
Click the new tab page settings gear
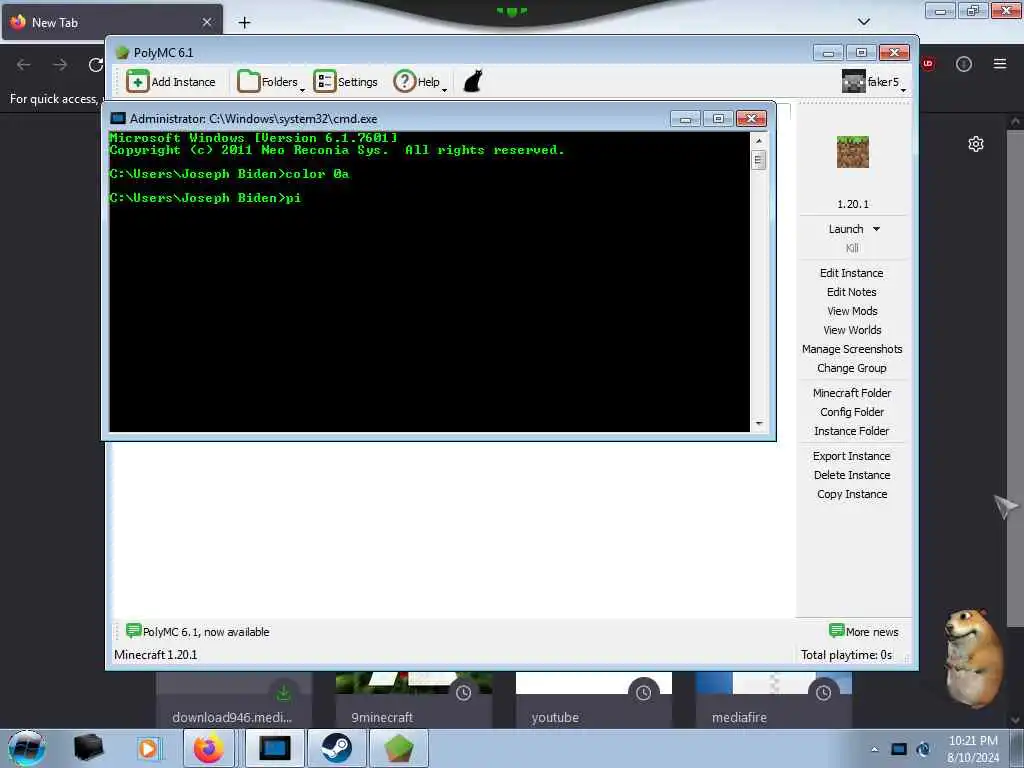coord(976,144)
